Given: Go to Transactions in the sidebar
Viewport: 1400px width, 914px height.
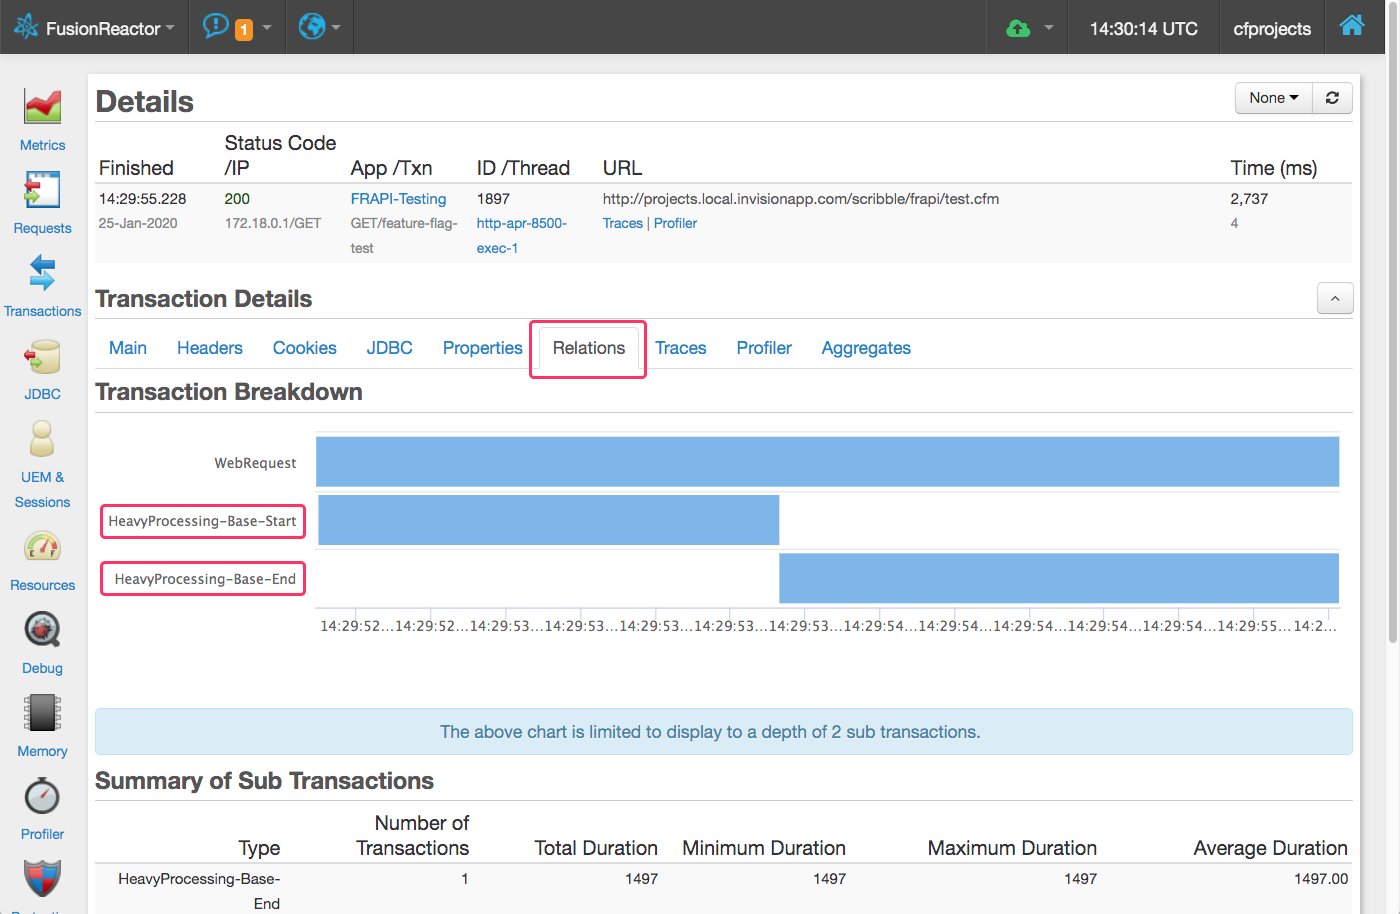Looking at the screenshot, I should (42, 273).
